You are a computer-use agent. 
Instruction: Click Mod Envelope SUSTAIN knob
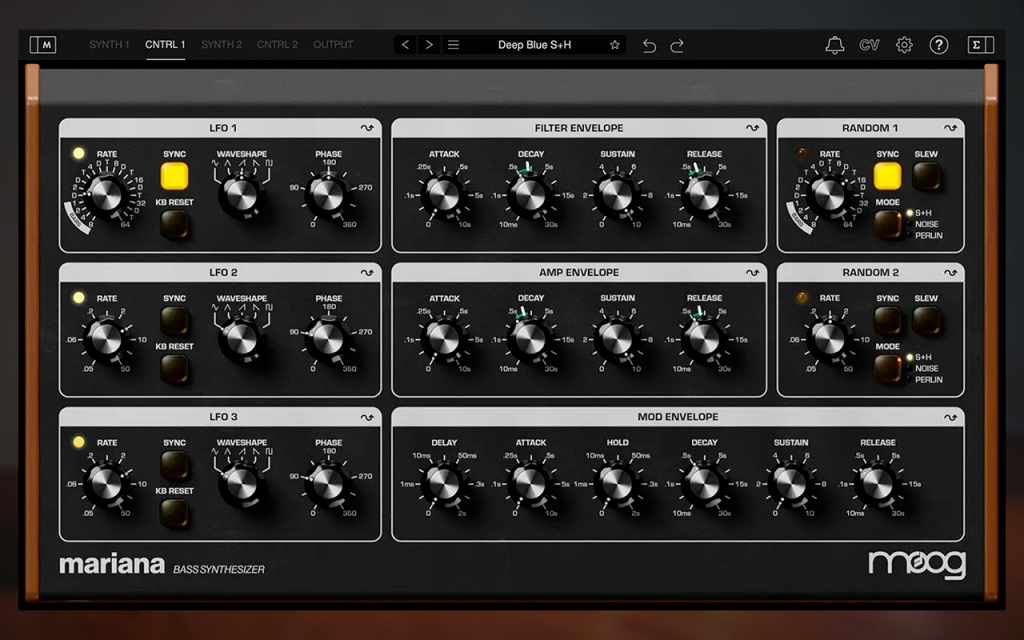click(791, 483)
